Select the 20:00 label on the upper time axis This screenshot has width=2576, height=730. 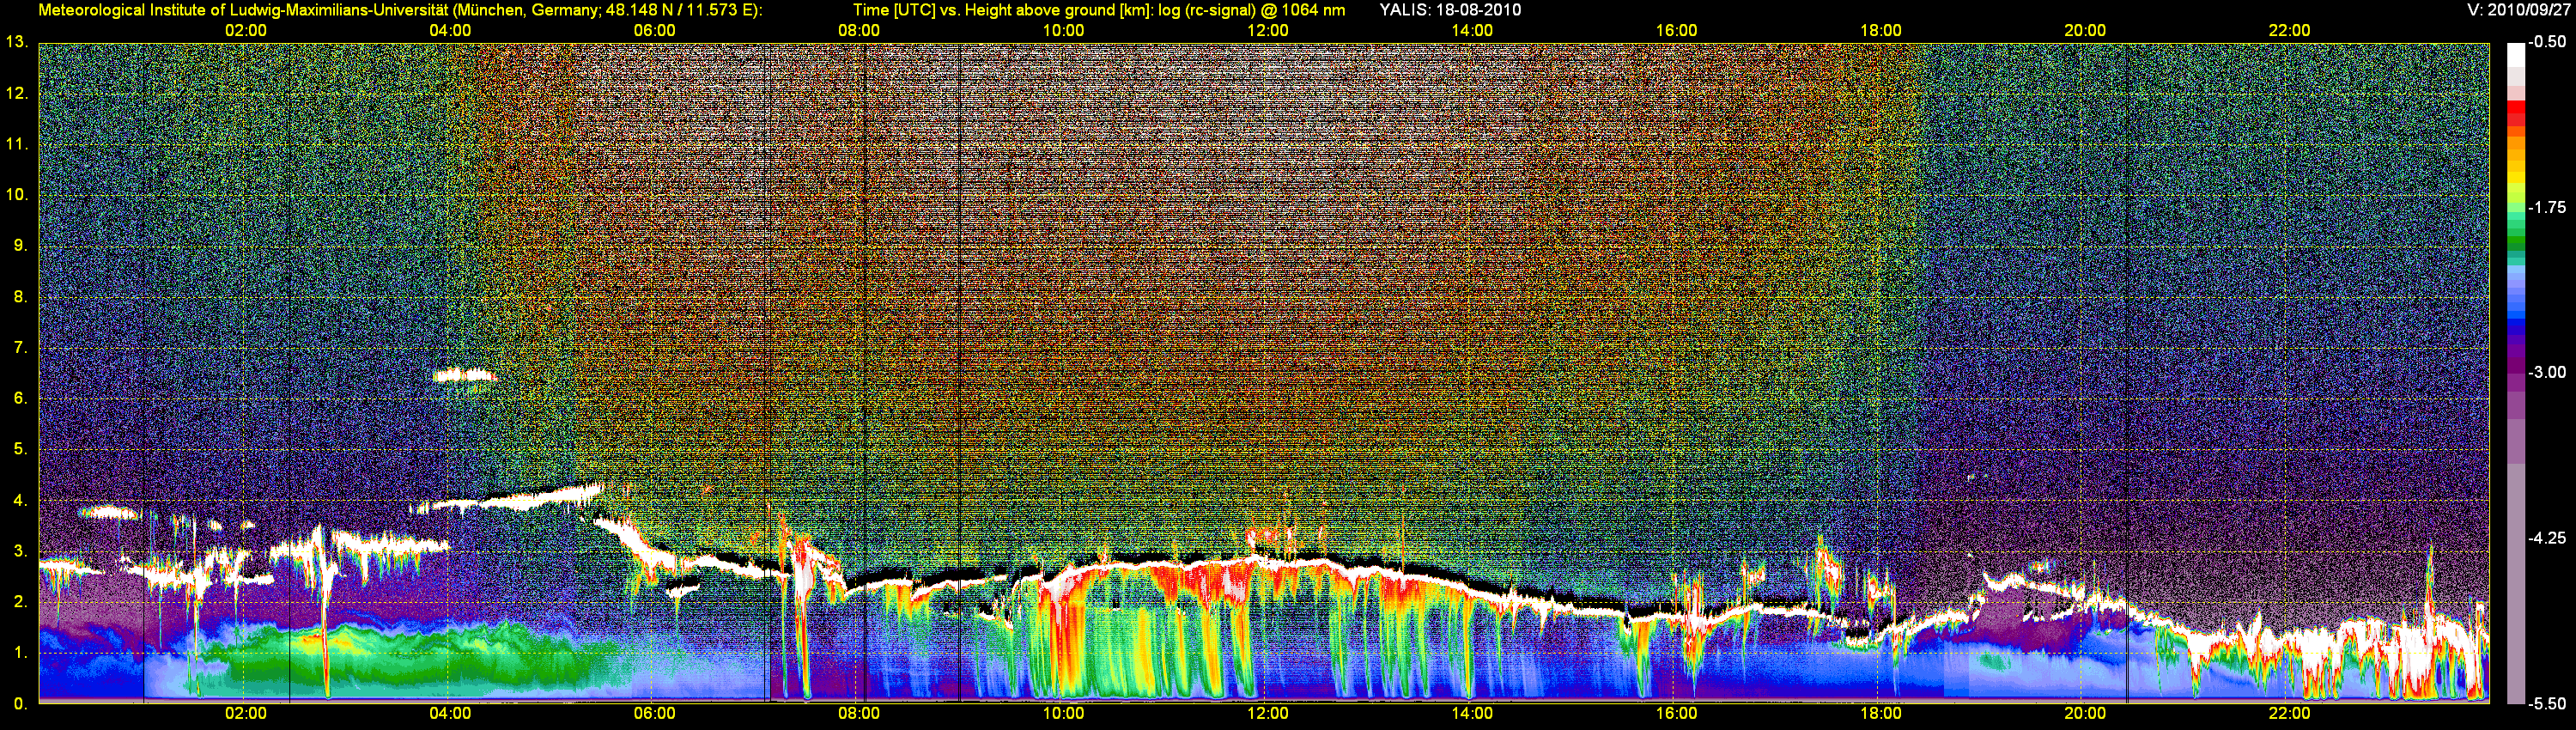[x=2085, y=31]
